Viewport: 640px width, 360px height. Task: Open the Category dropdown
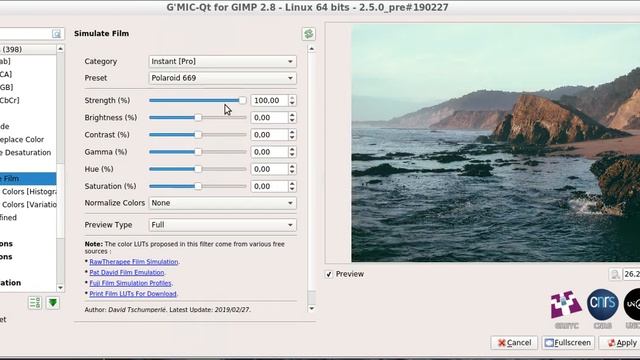pyautogui.click(x=222, y=62)
